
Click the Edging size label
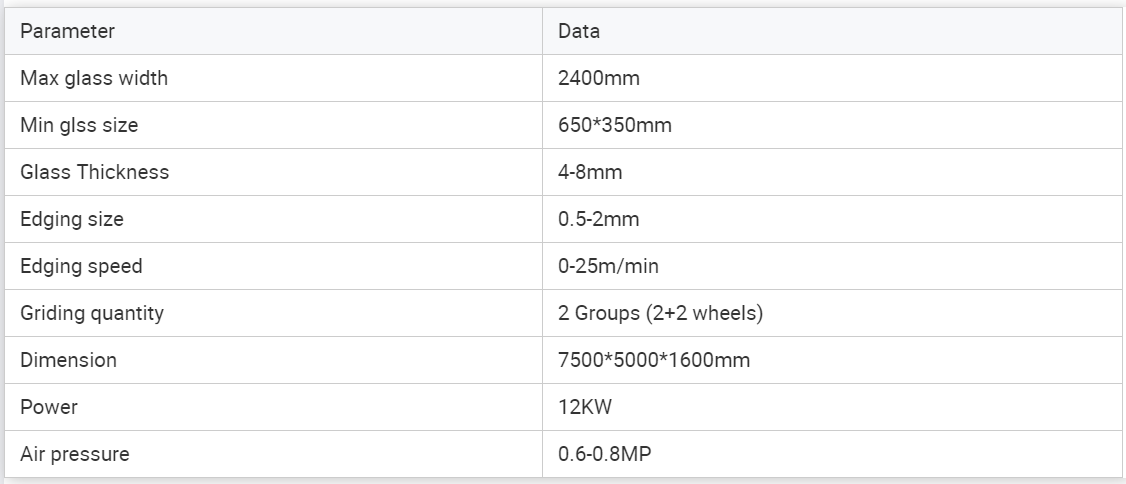coord(72,220)
